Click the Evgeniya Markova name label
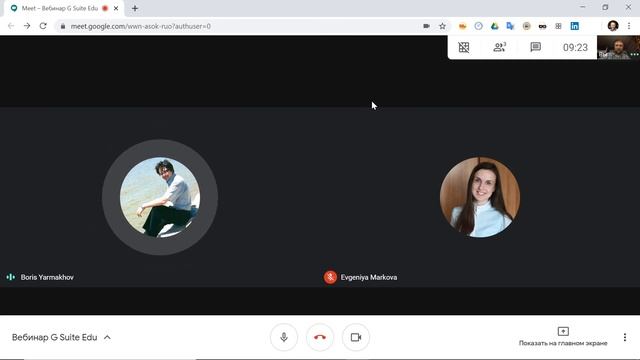 pyautogui.click(x=369, y=277)
